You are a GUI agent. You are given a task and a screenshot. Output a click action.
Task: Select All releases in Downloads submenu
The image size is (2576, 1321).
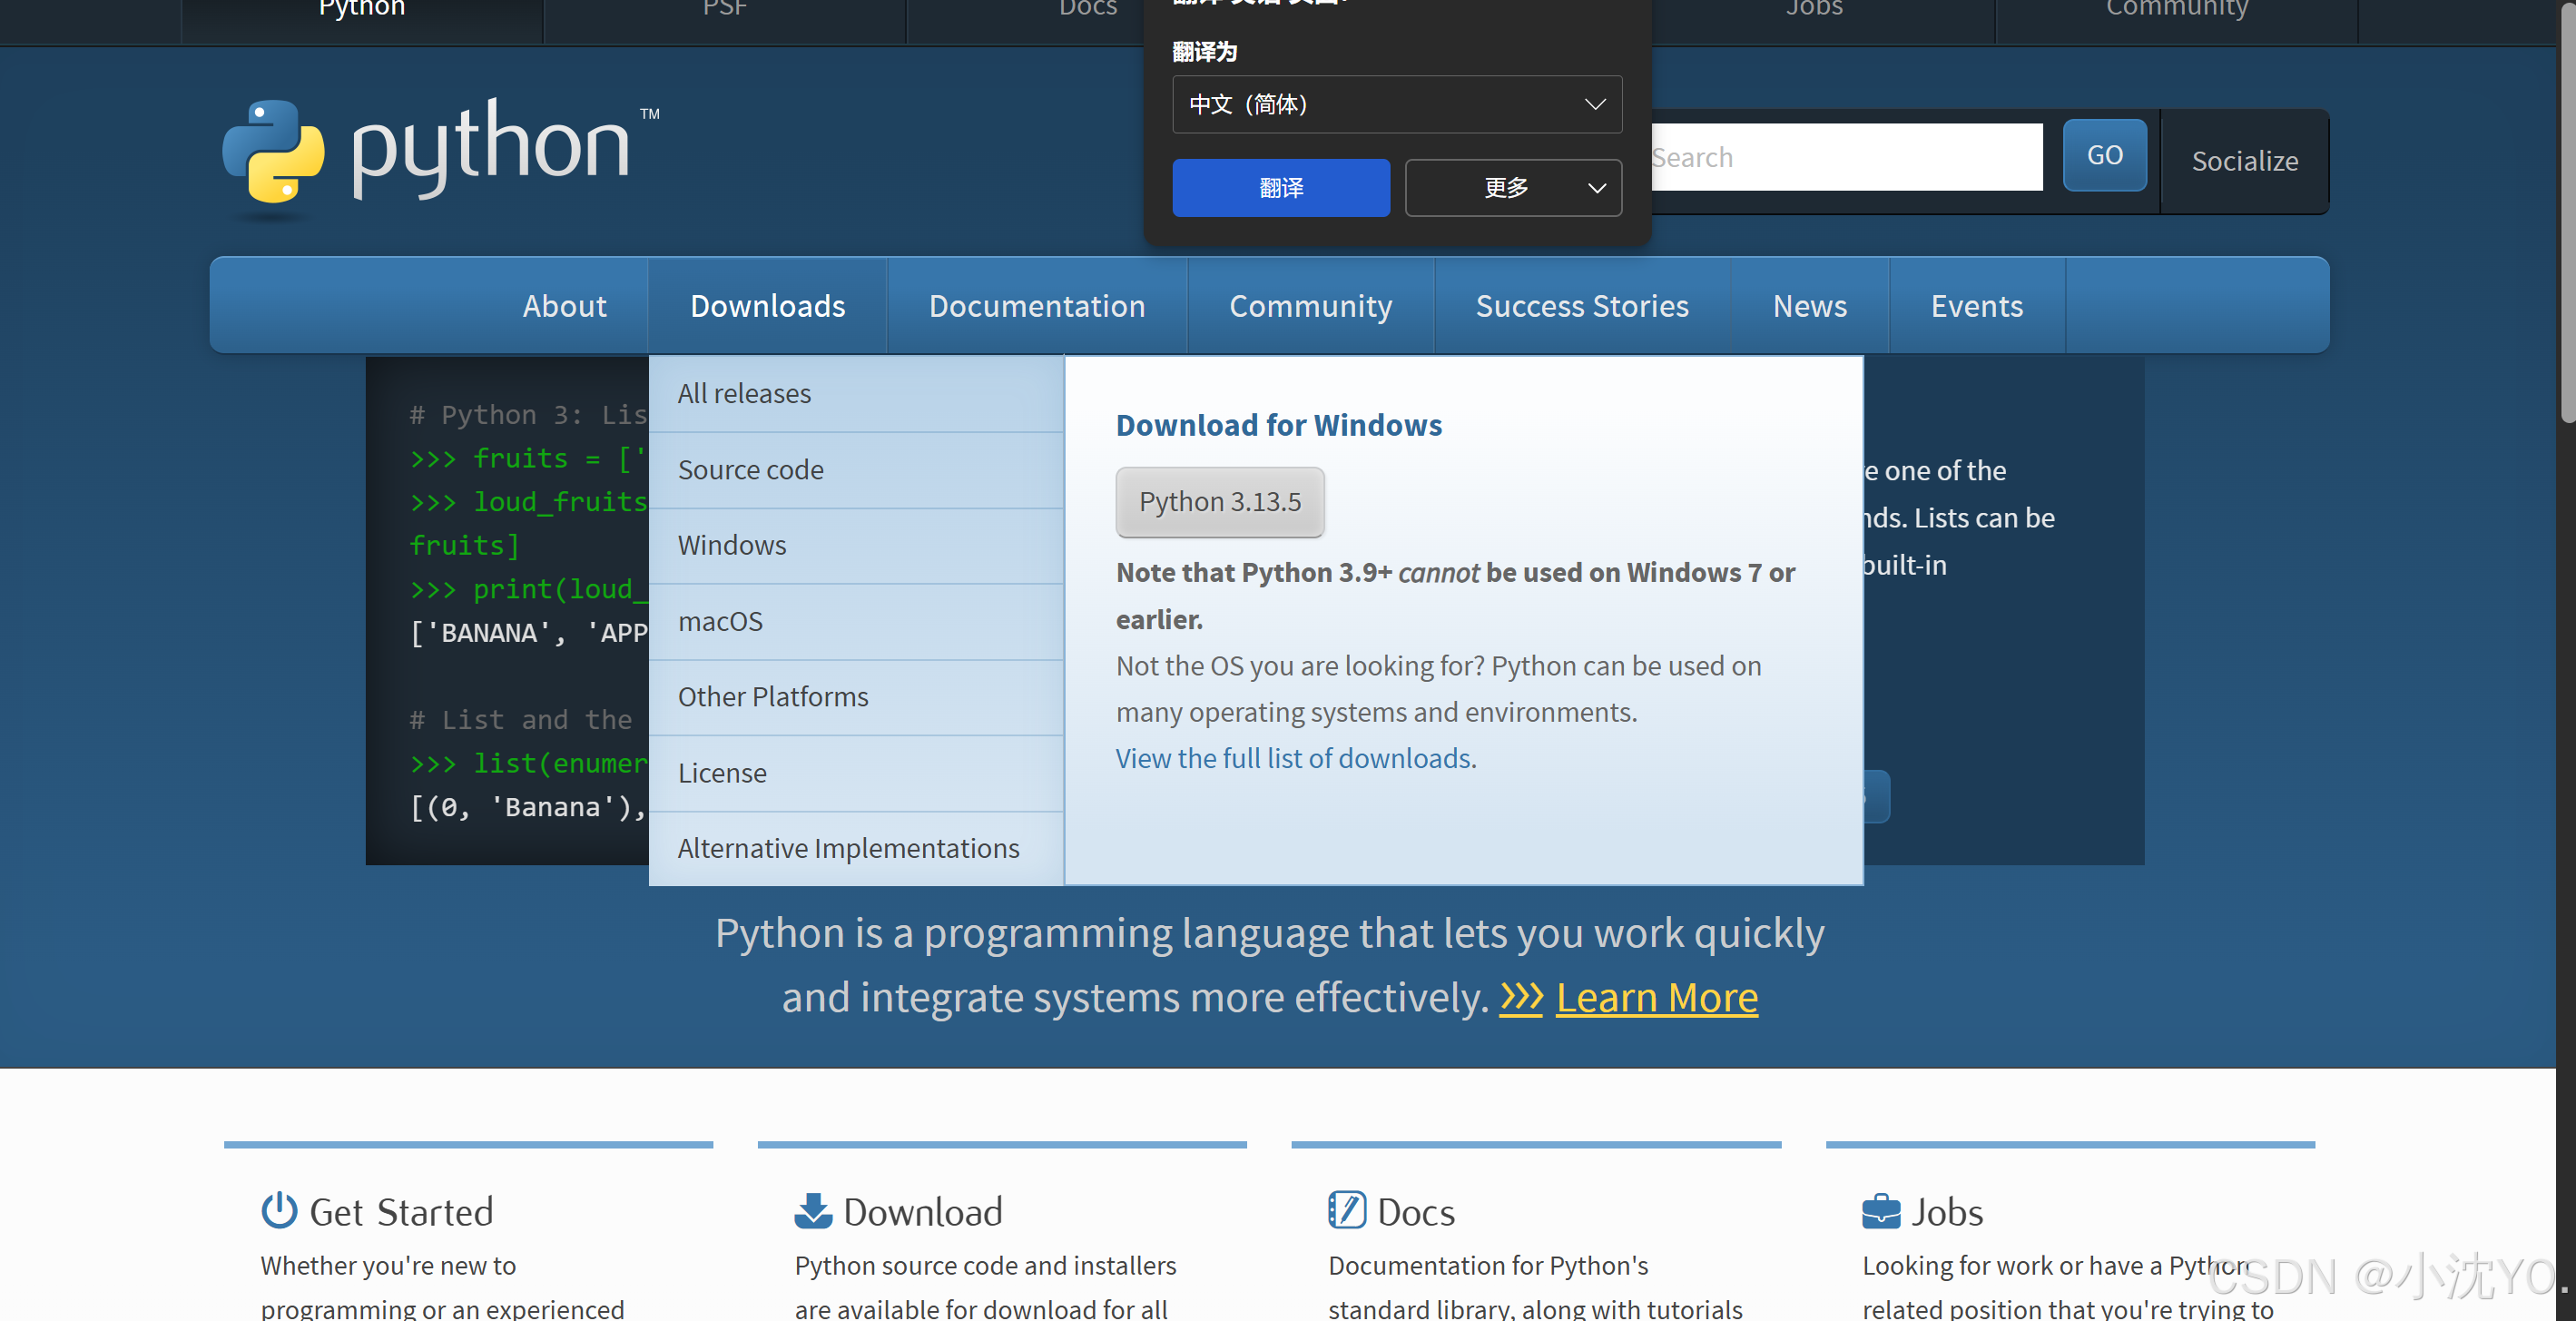tap(856, 394)
